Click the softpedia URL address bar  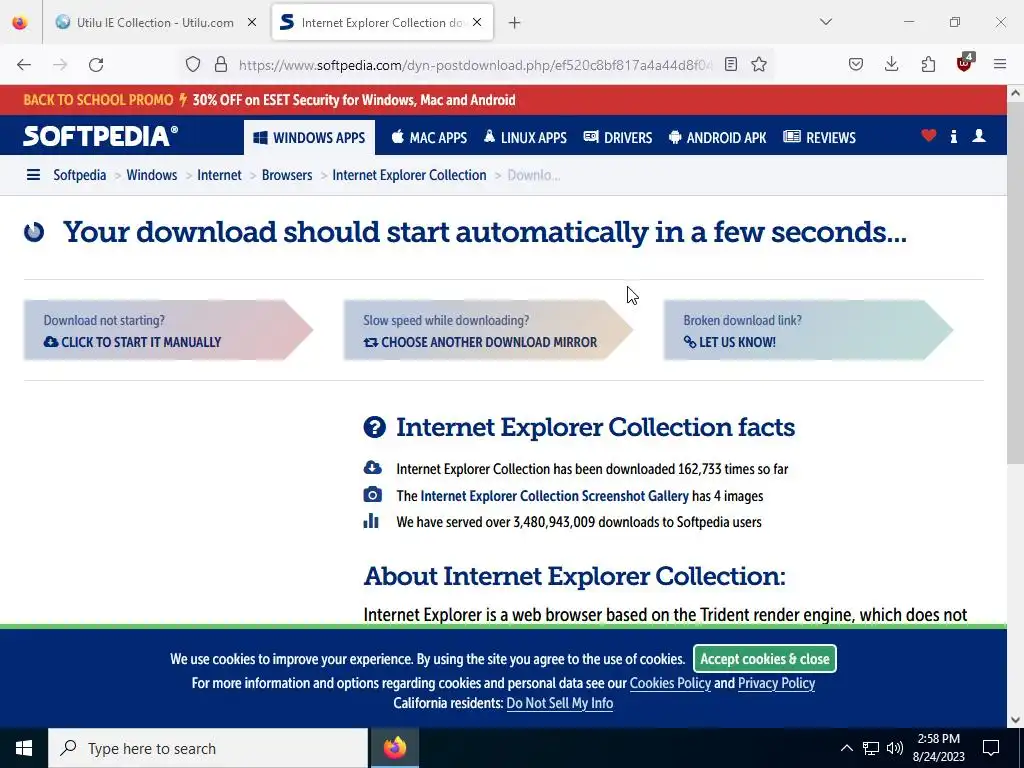coord(475,65)
